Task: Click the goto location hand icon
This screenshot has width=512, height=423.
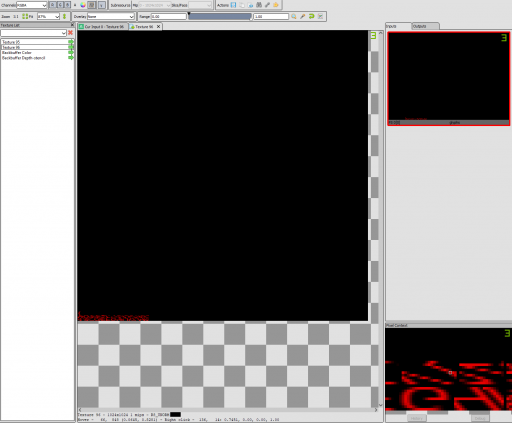Action: point(276,5)
